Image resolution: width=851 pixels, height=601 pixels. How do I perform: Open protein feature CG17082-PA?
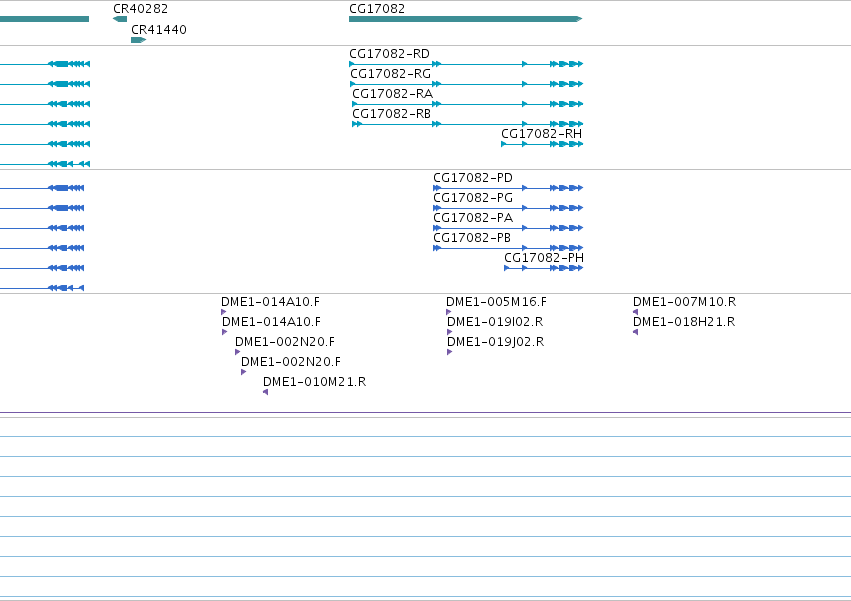click(508, 229)
